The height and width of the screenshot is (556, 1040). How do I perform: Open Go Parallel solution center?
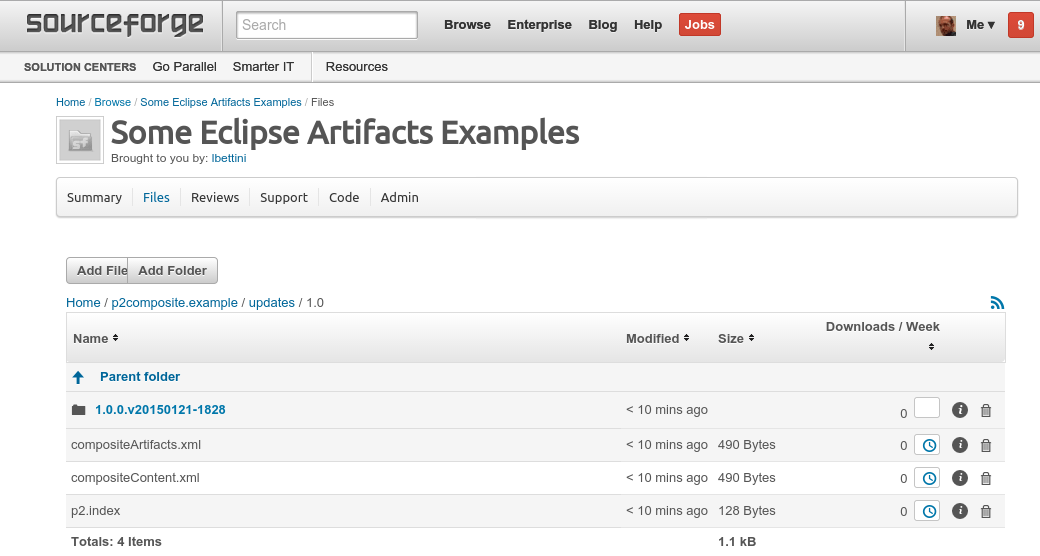[x=184, y=67]
